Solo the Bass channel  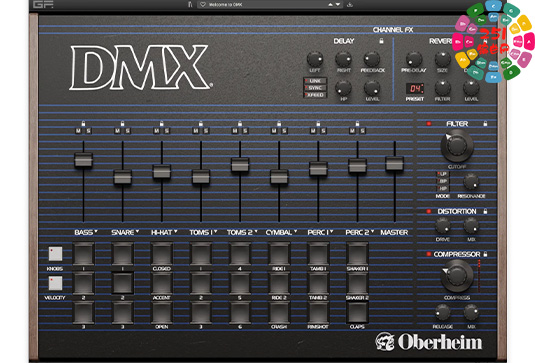[x=88, y=131]
